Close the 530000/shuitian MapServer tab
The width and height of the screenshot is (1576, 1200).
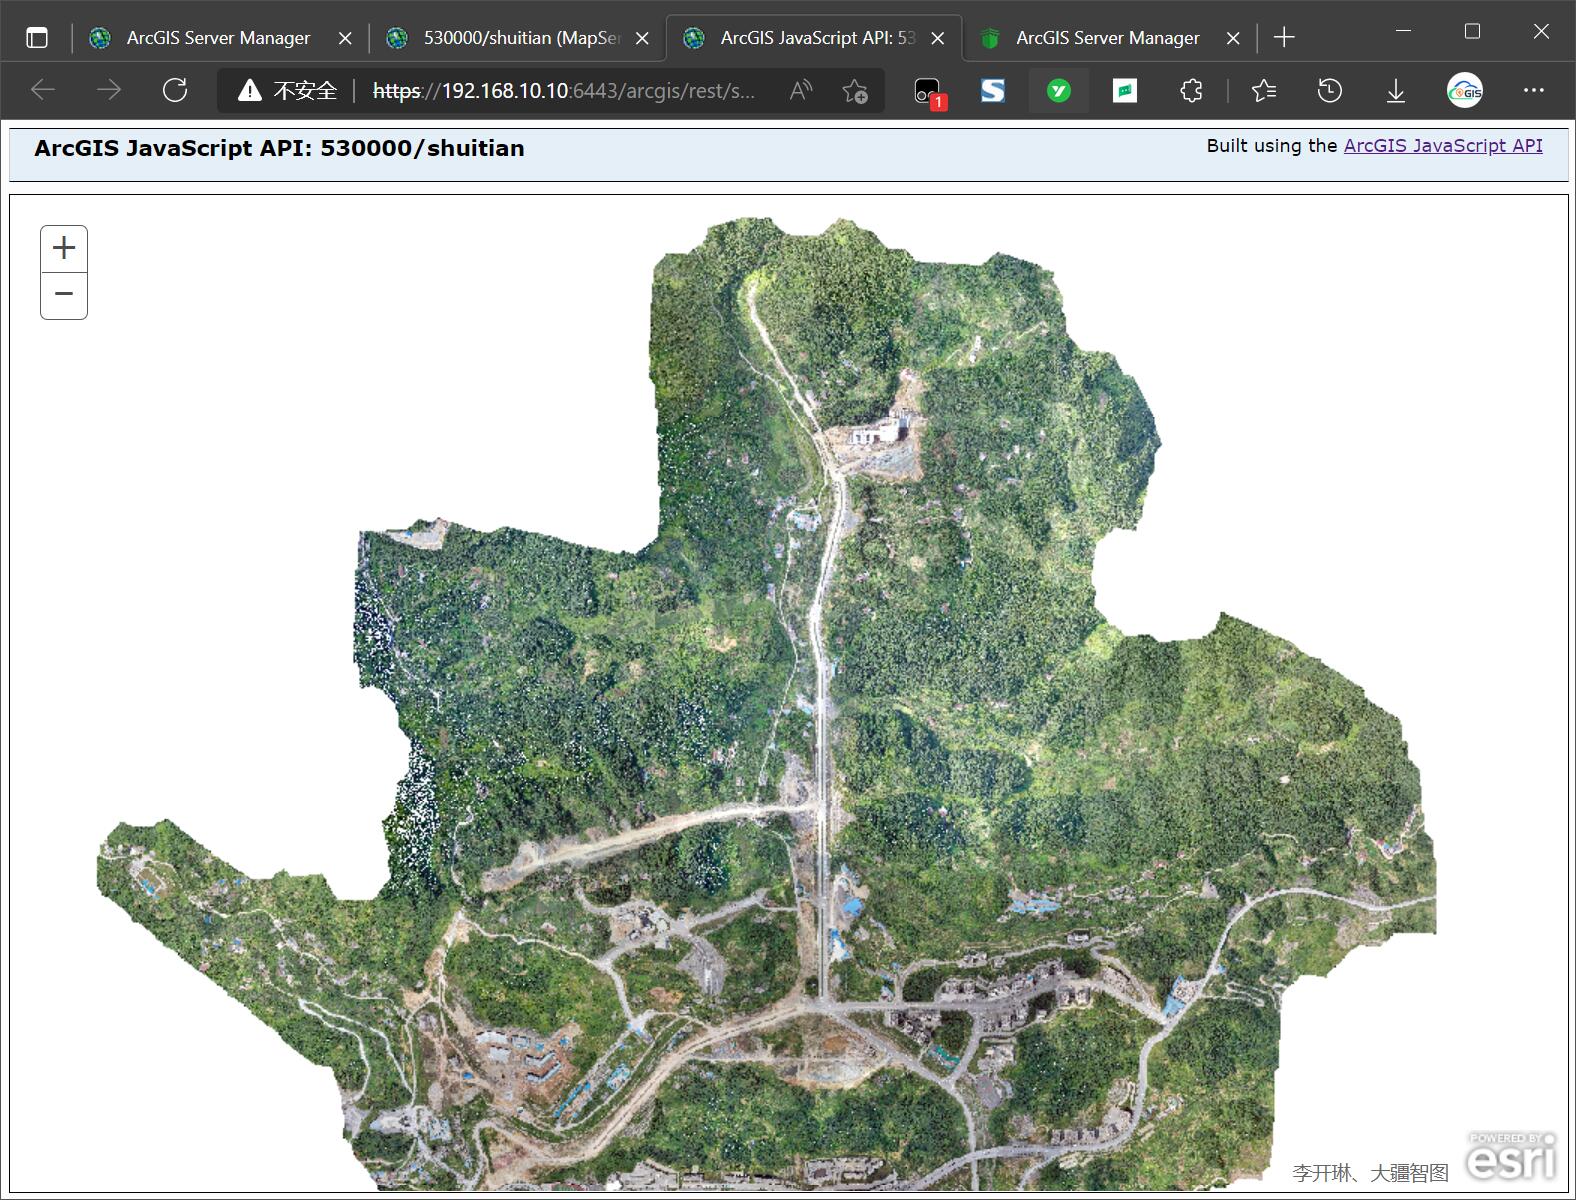click(642, 38)
